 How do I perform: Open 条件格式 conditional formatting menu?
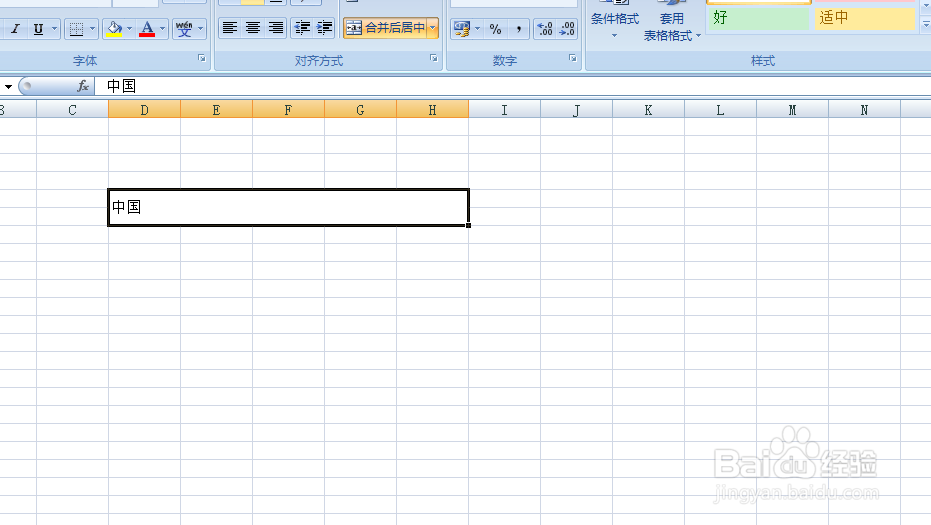[x=615, y=23]
